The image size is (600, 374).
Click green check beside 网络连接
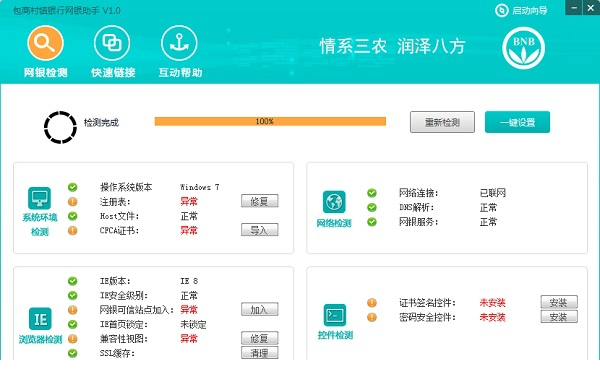[372, 193]
